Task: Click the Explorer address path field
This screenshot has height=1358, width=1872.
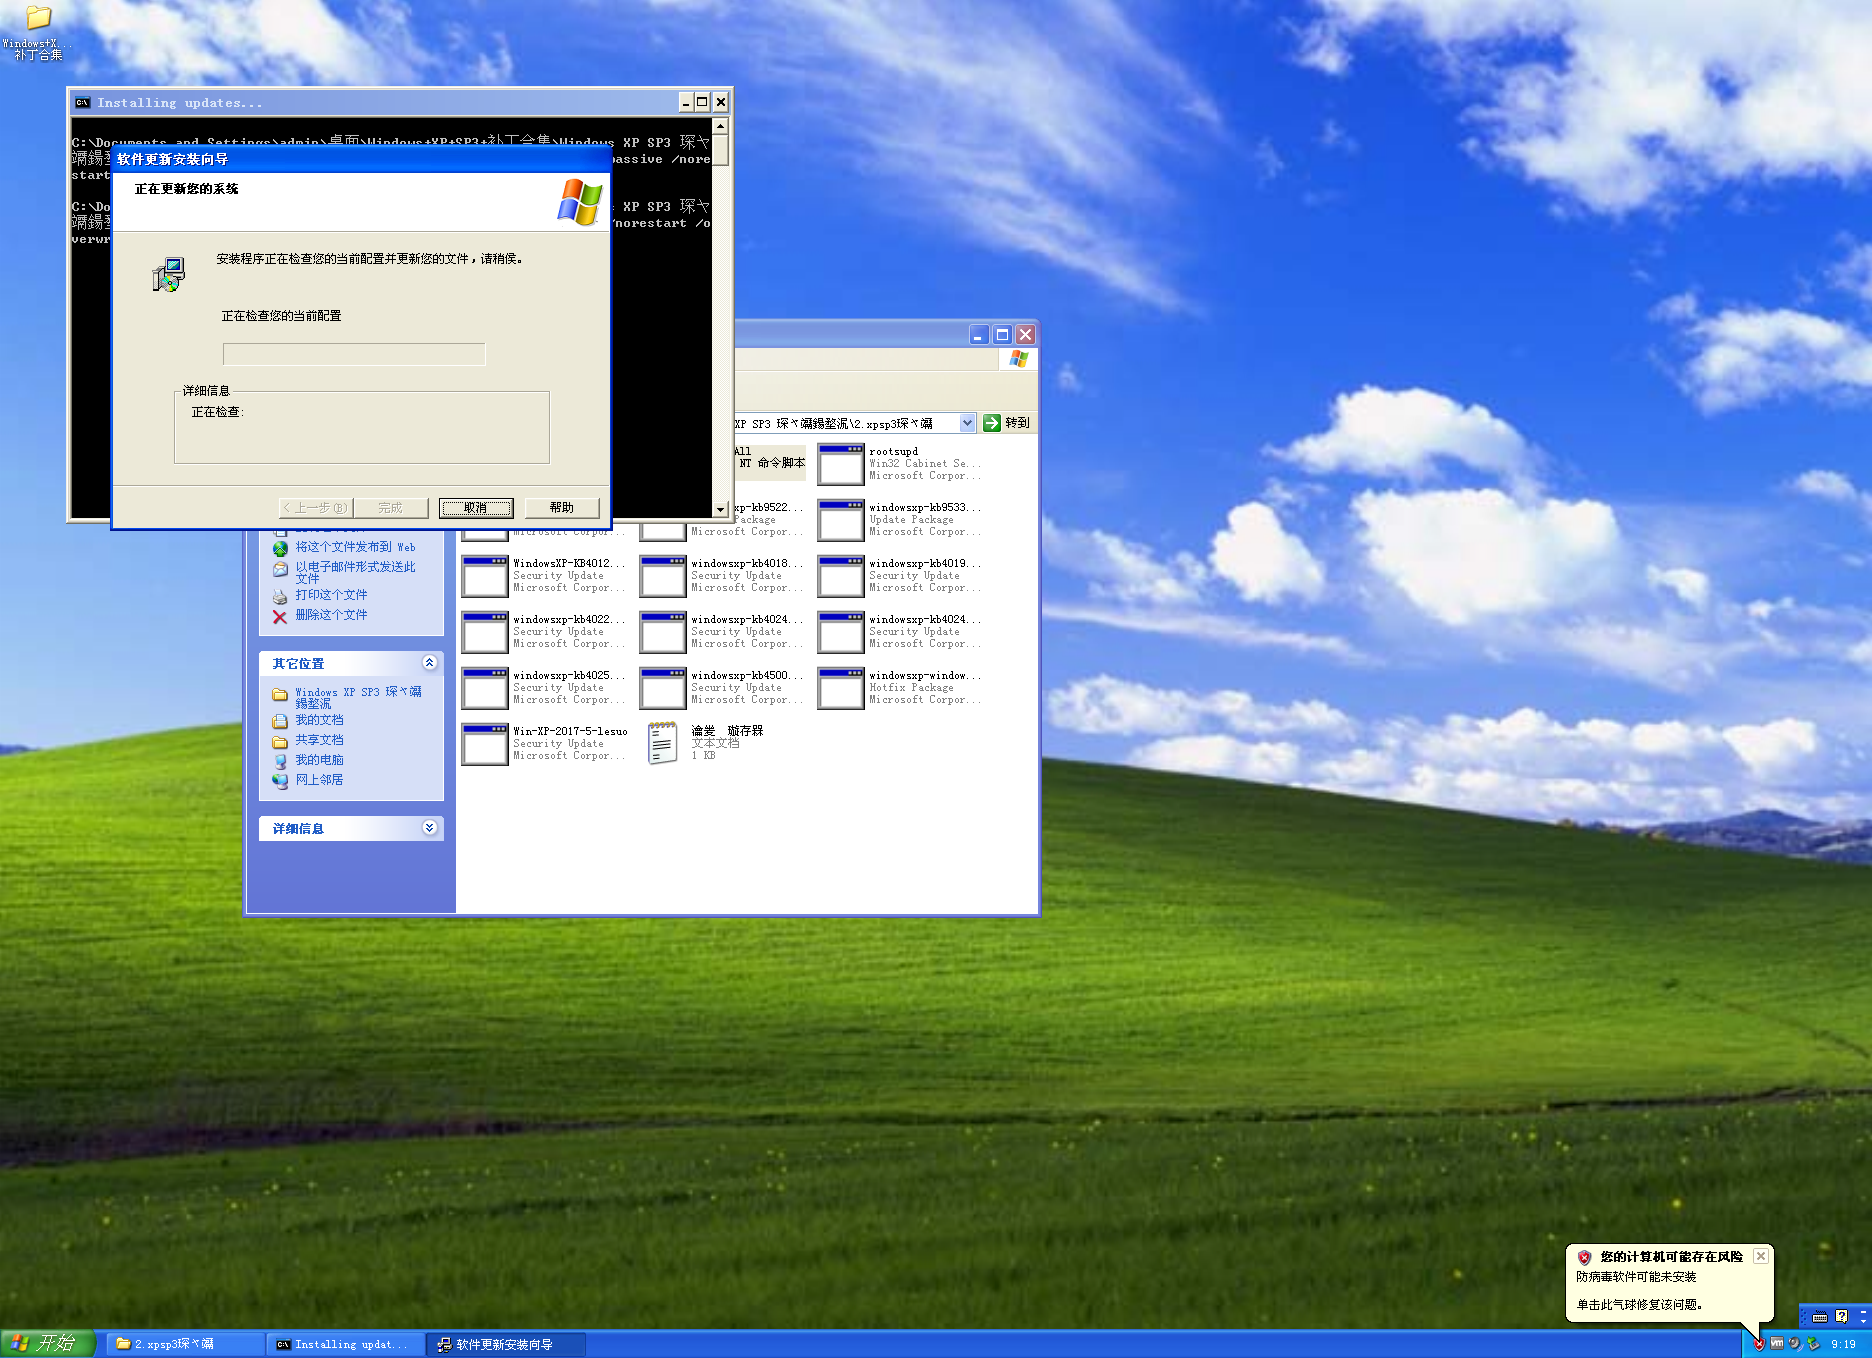Action: [846, 423]
